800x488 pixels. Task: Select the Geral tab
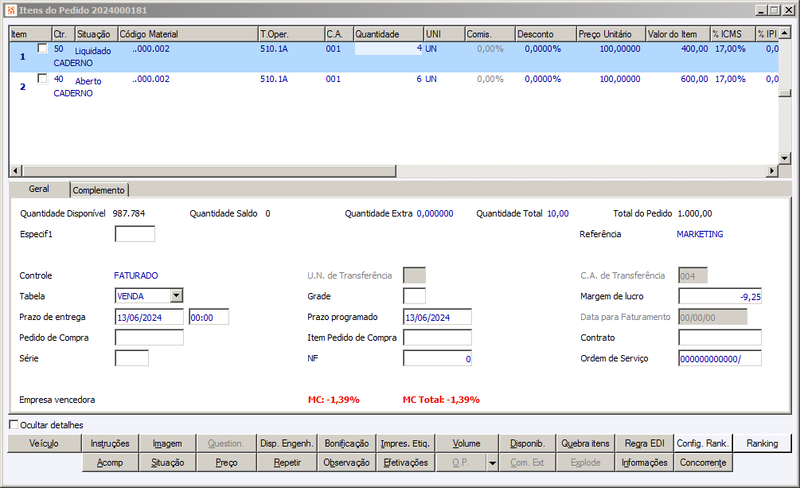coord(39,189)
